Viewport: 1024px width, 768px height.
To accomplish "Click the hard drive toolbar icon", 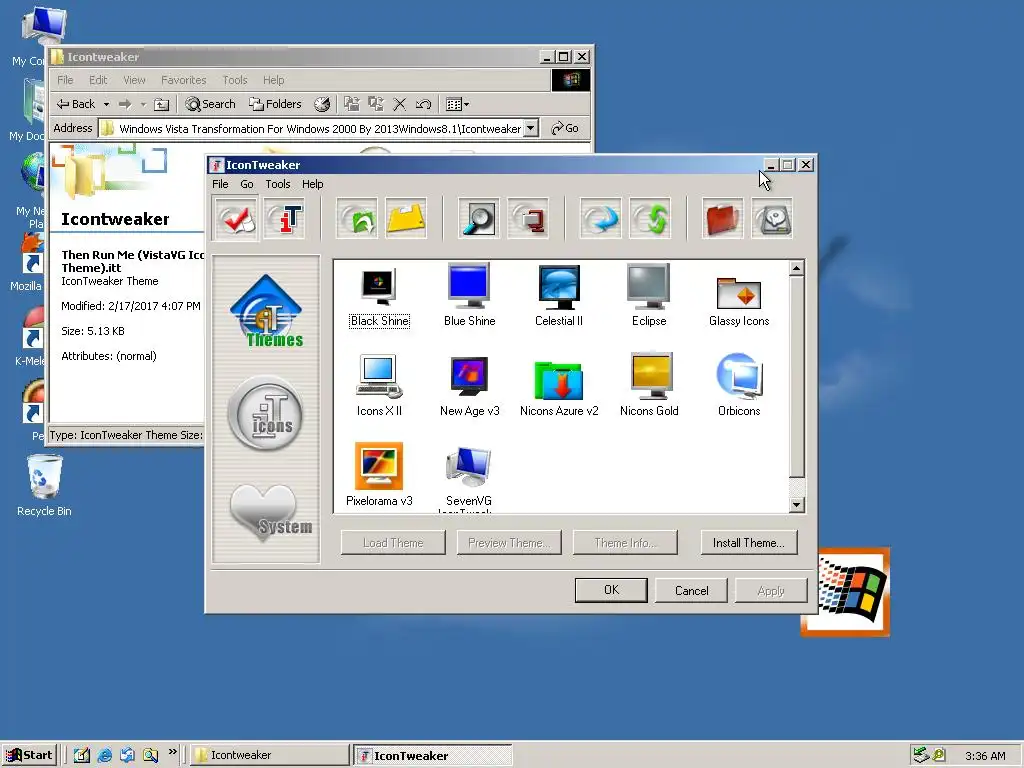I will point(772,219).
